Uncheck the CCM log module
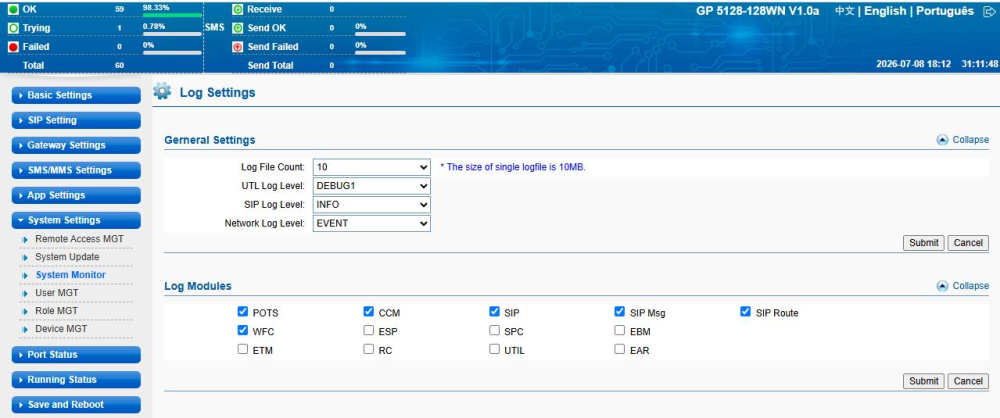This screenshot has width=1000, height=418. pos(369,312)
